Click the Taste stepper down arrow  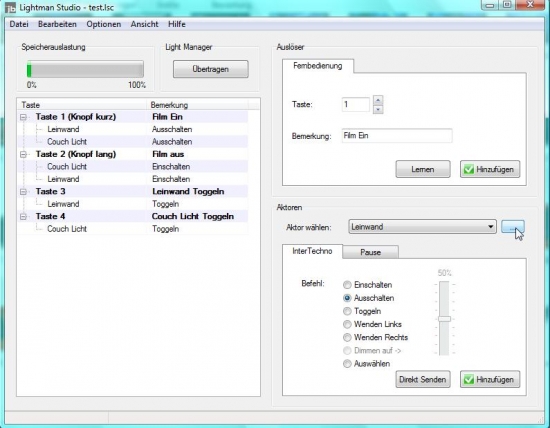[378, 109]
